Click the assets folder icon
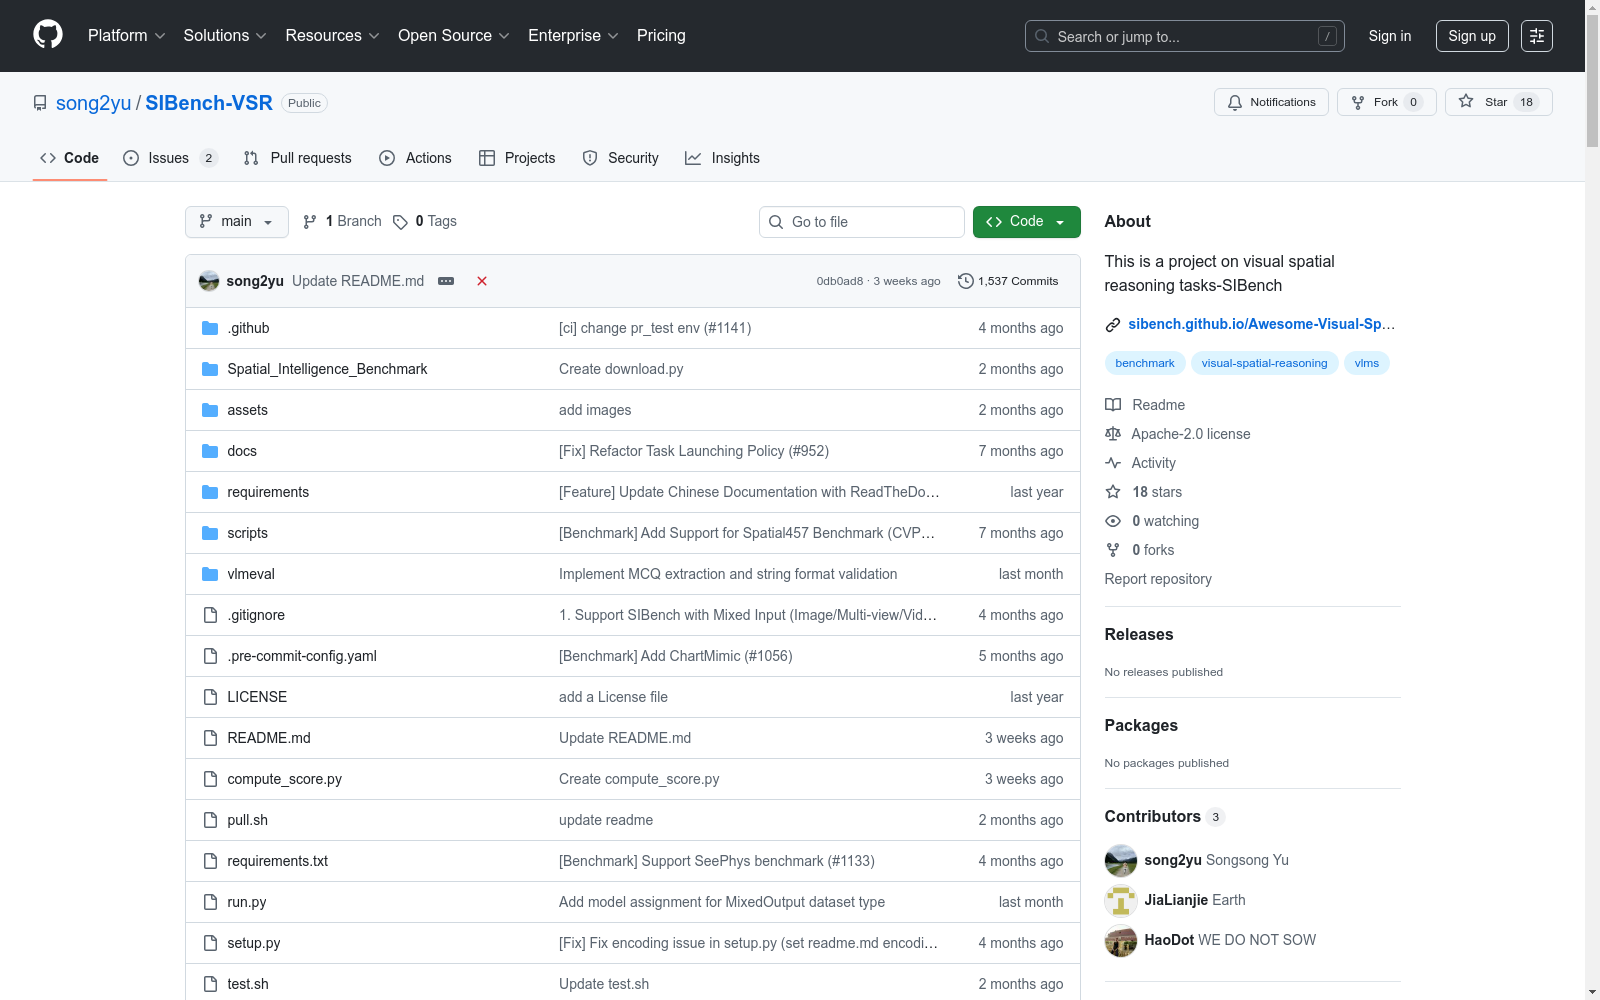1600x1000 pixels. point(210,410)
